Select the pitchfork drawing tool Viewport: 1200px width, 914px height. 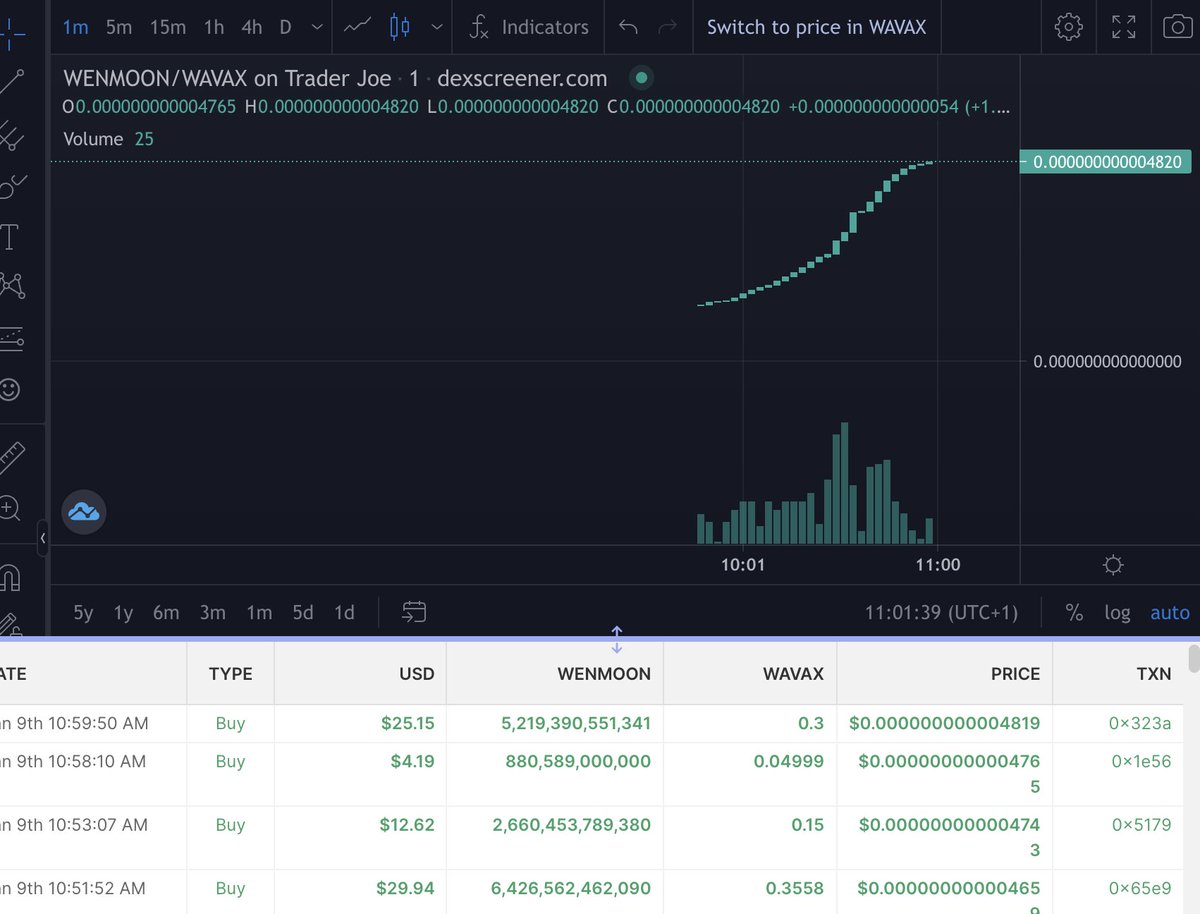(x=12, y=135)
